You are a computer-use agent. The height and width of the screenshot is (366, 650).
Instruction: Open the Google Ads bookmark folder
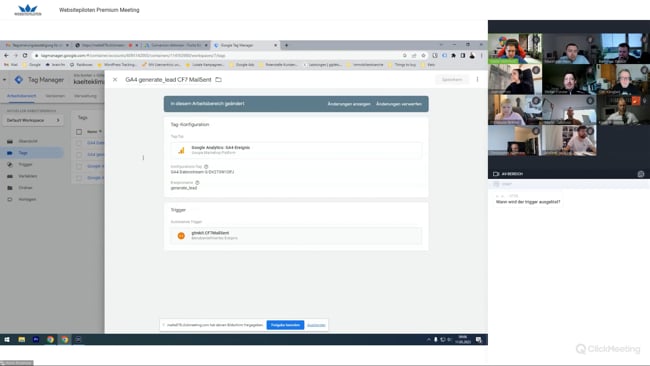[243, 65]
